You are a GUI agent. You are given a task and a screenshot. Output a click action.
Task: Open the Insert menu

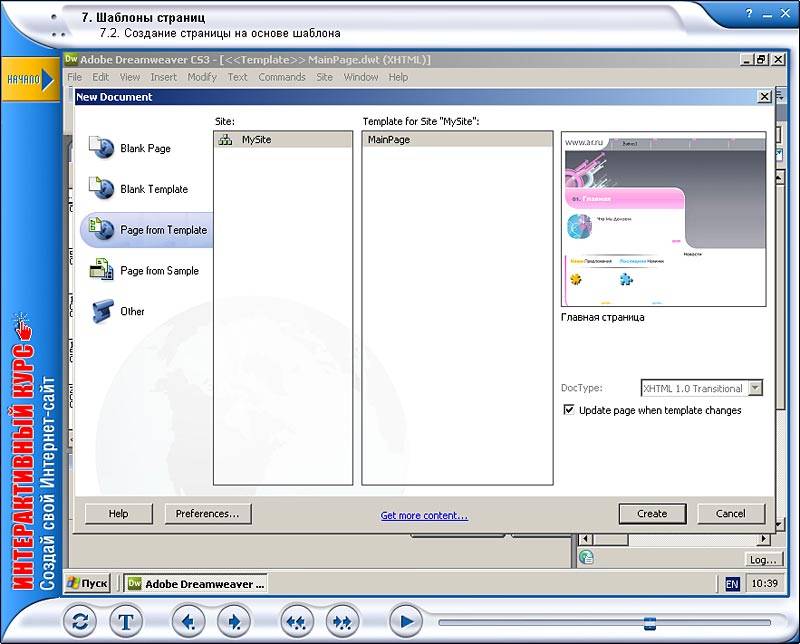coord(163,77)
